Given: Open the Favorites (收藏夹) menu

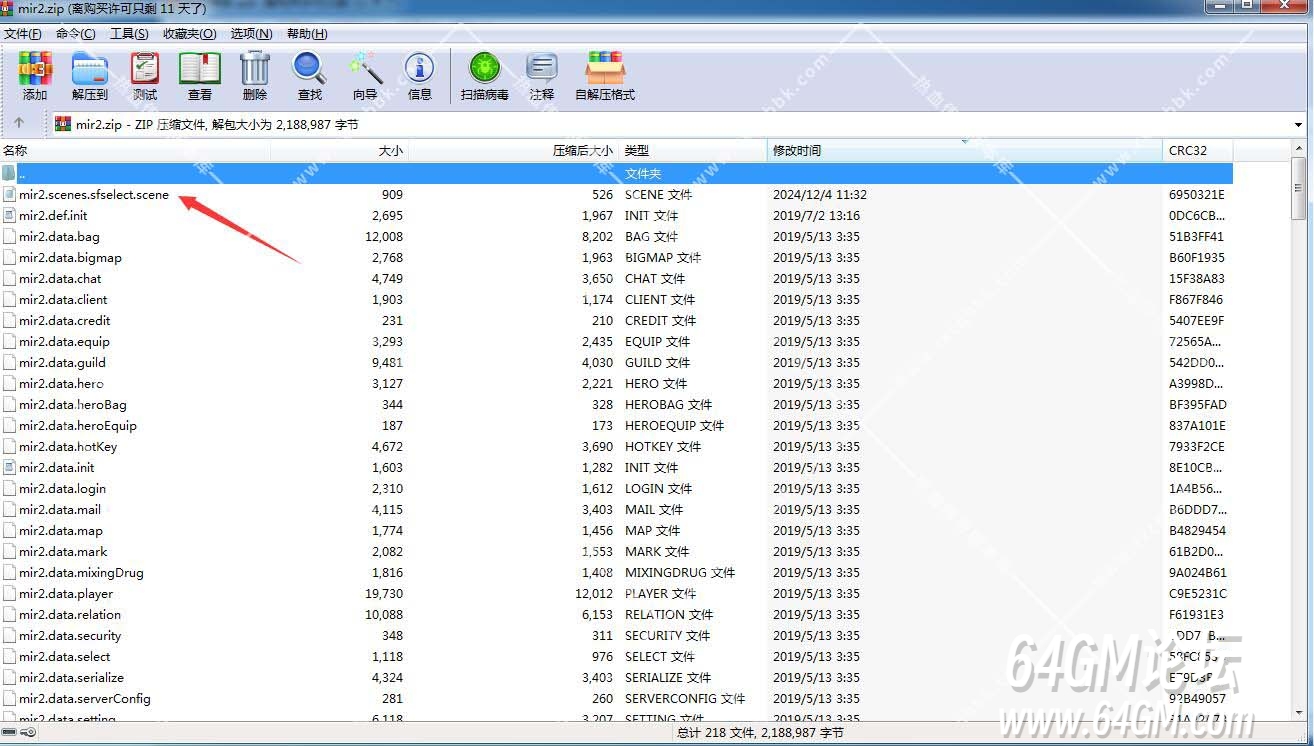Looking at the screenshot, I should point(189,34).
